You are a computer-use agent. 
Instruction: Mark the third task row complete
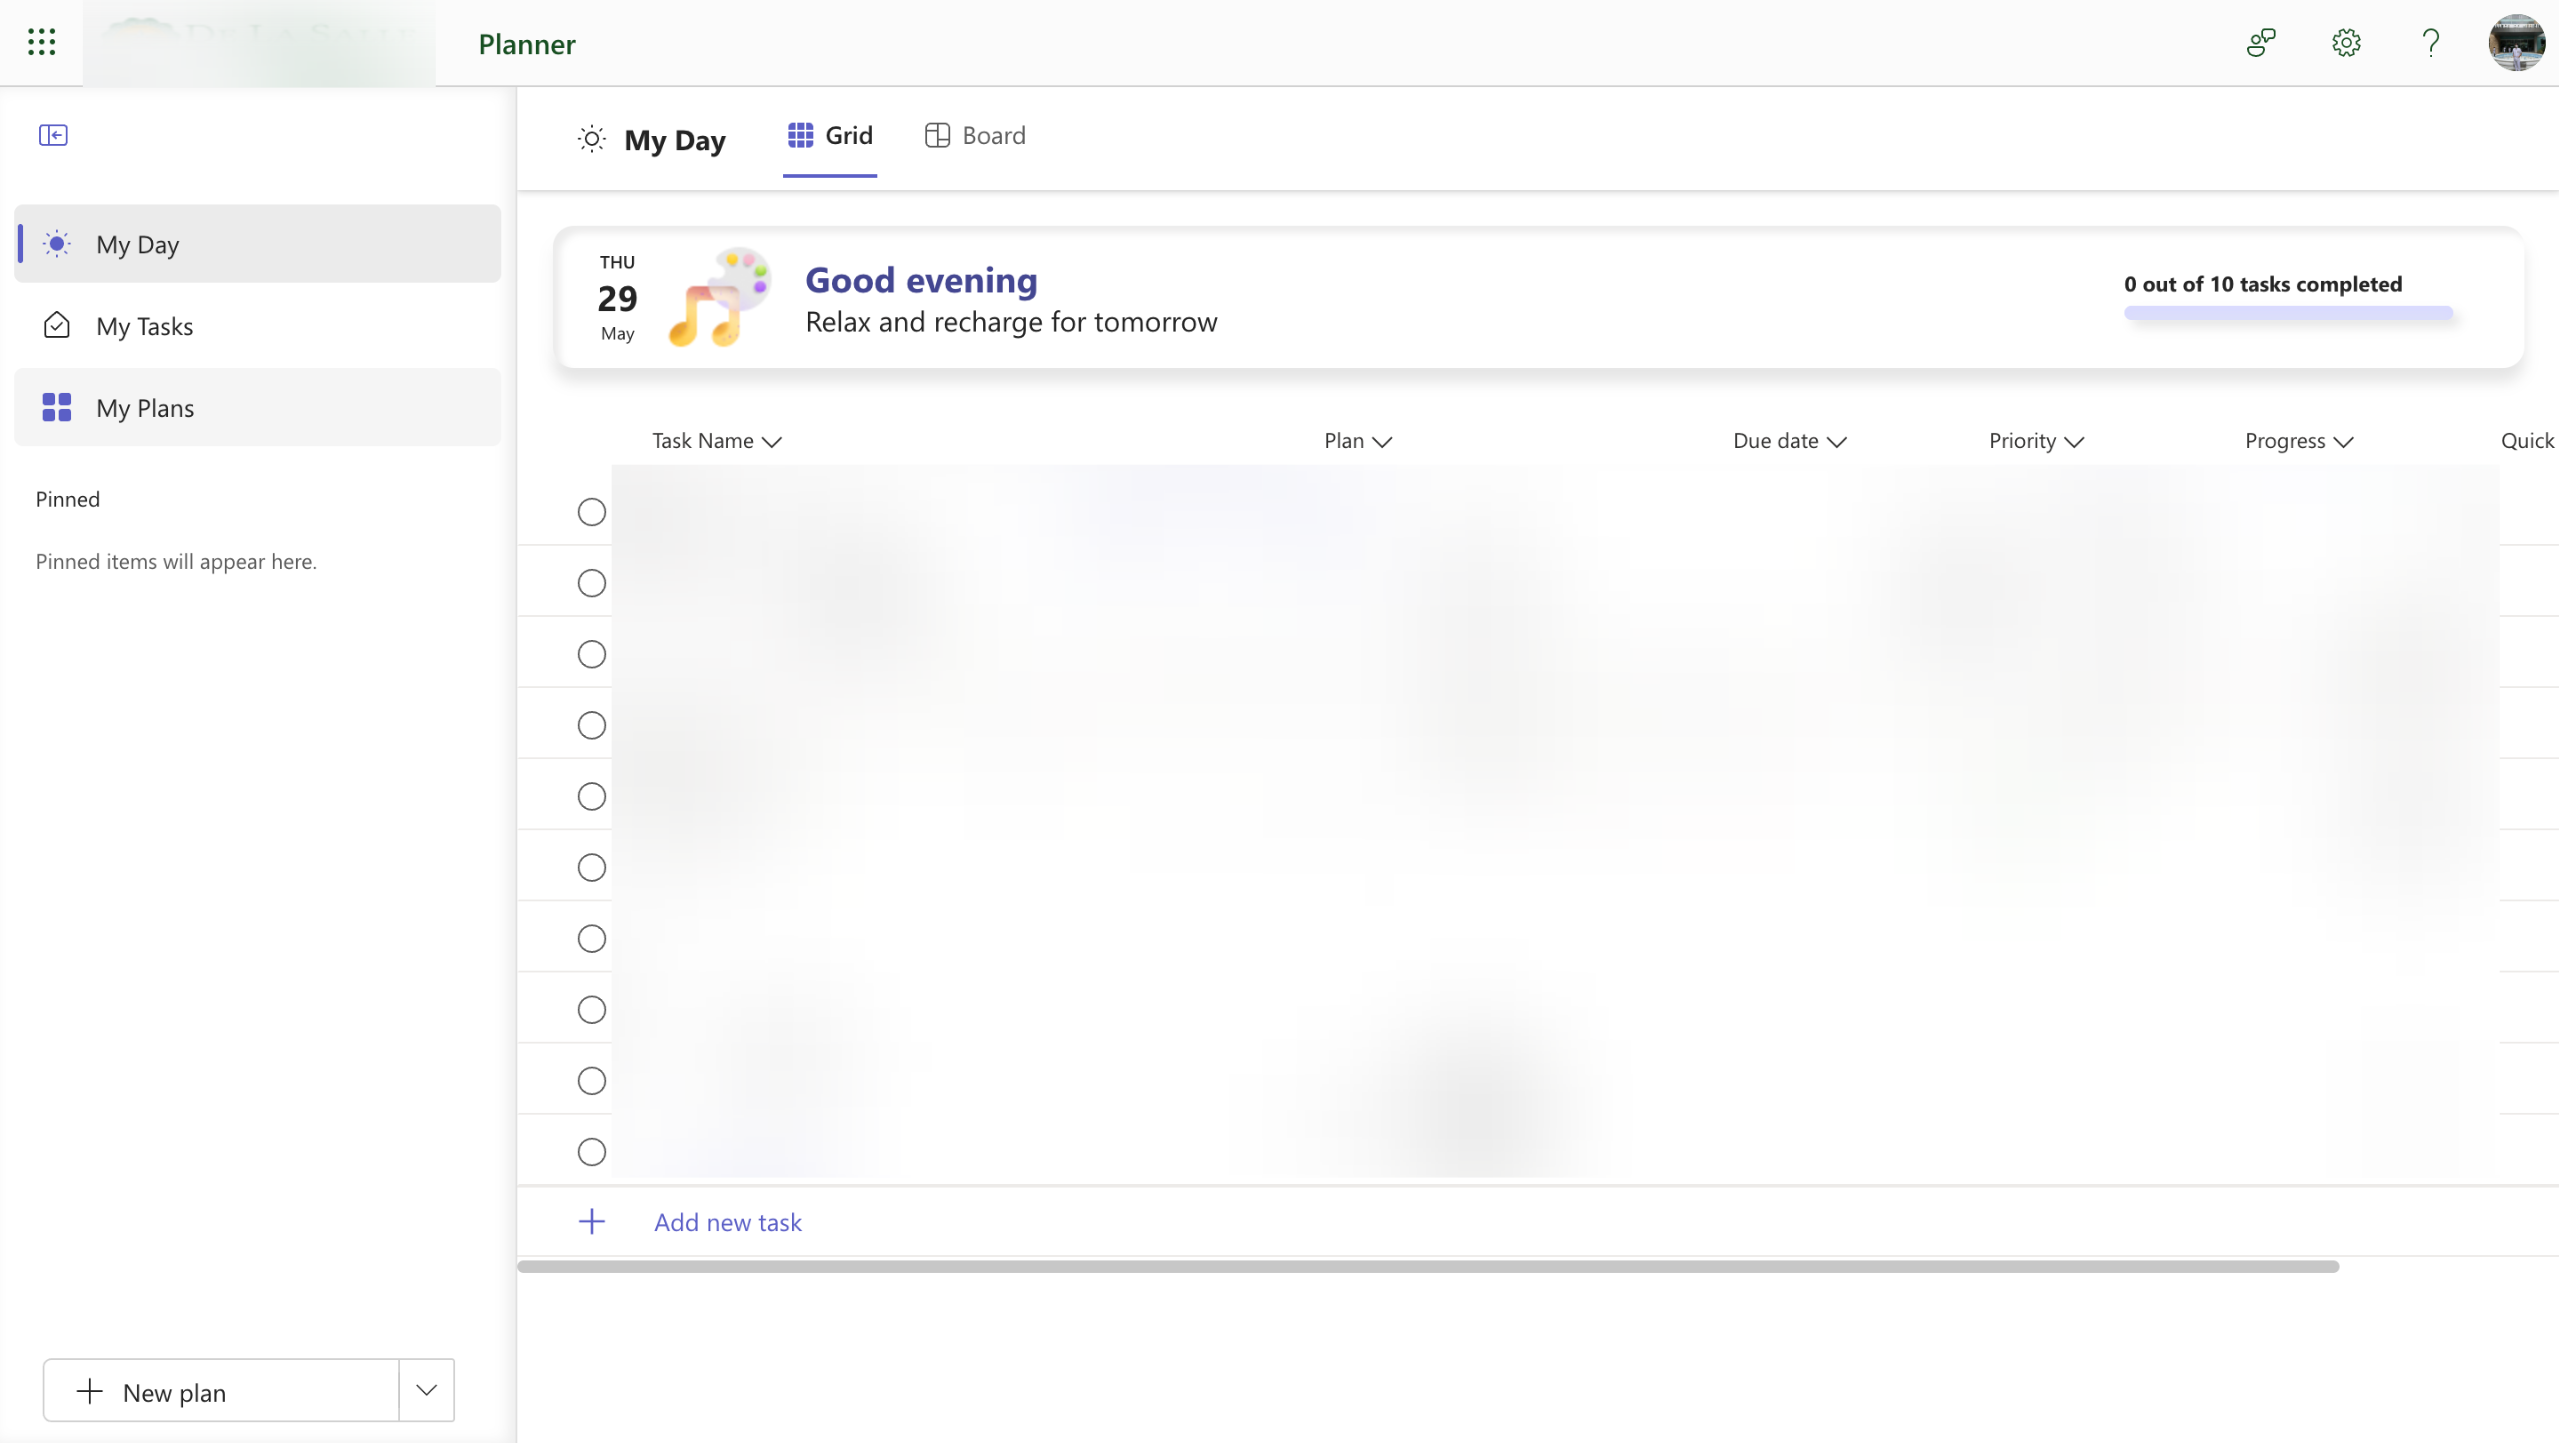point(591,654)
